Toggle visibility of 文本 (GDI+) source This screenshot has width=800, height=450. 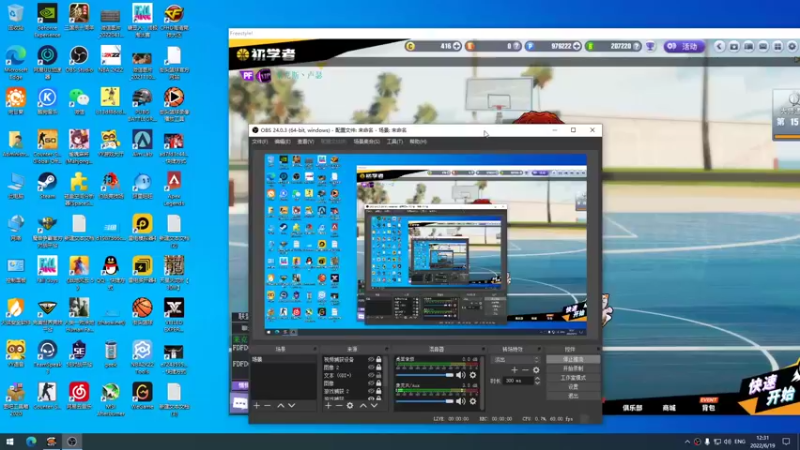pos(371,375)
